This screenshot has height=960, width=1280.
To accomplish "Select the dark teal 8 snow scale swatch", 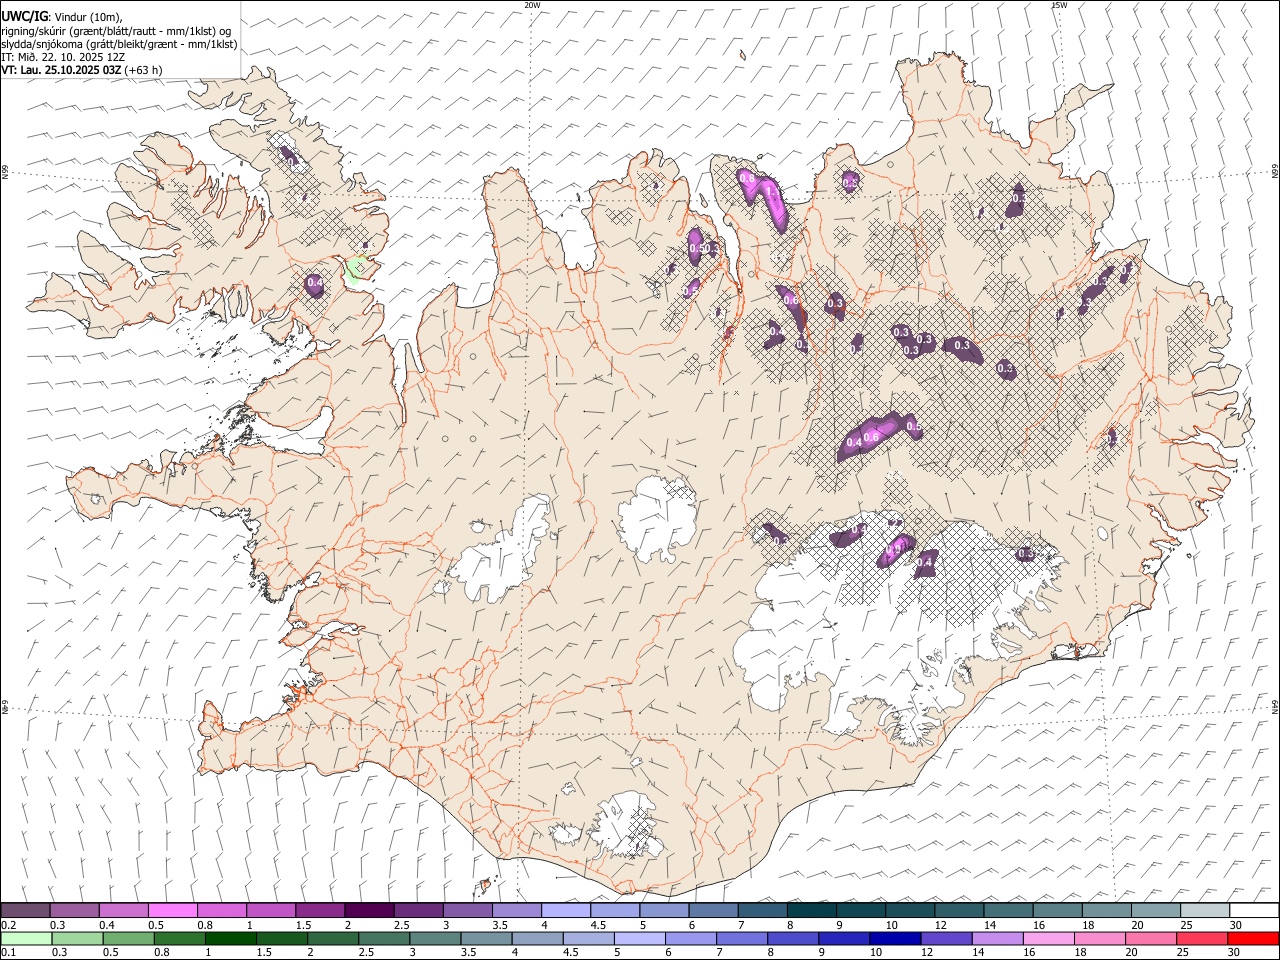I will (x=812, y=911).
